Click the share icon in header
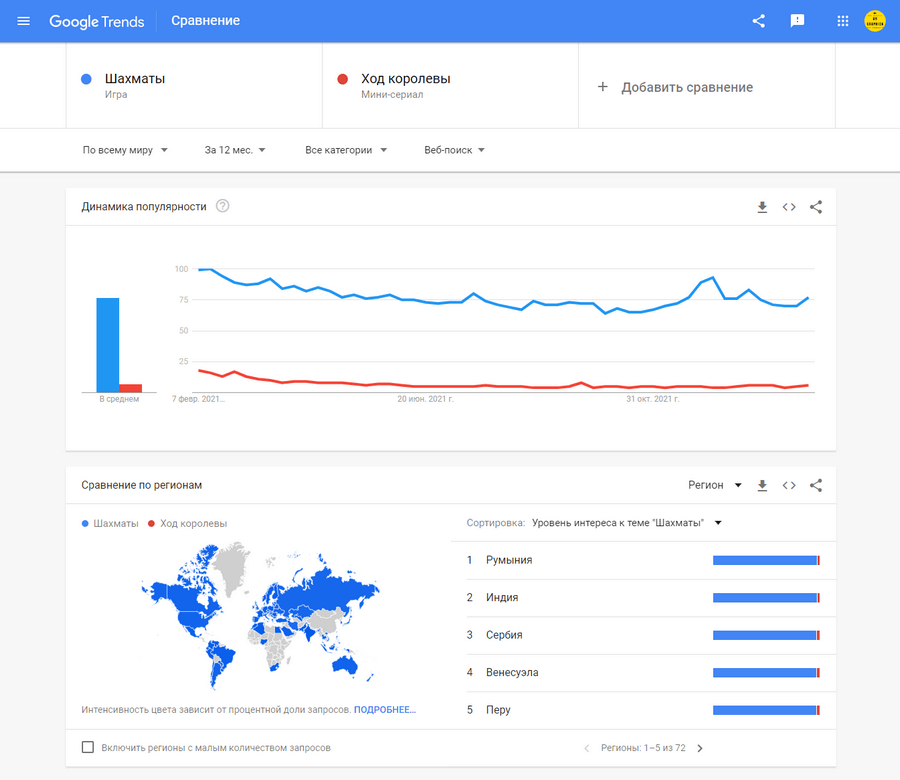The height and width of the screenshot is (780, 900). pos(758,21)
